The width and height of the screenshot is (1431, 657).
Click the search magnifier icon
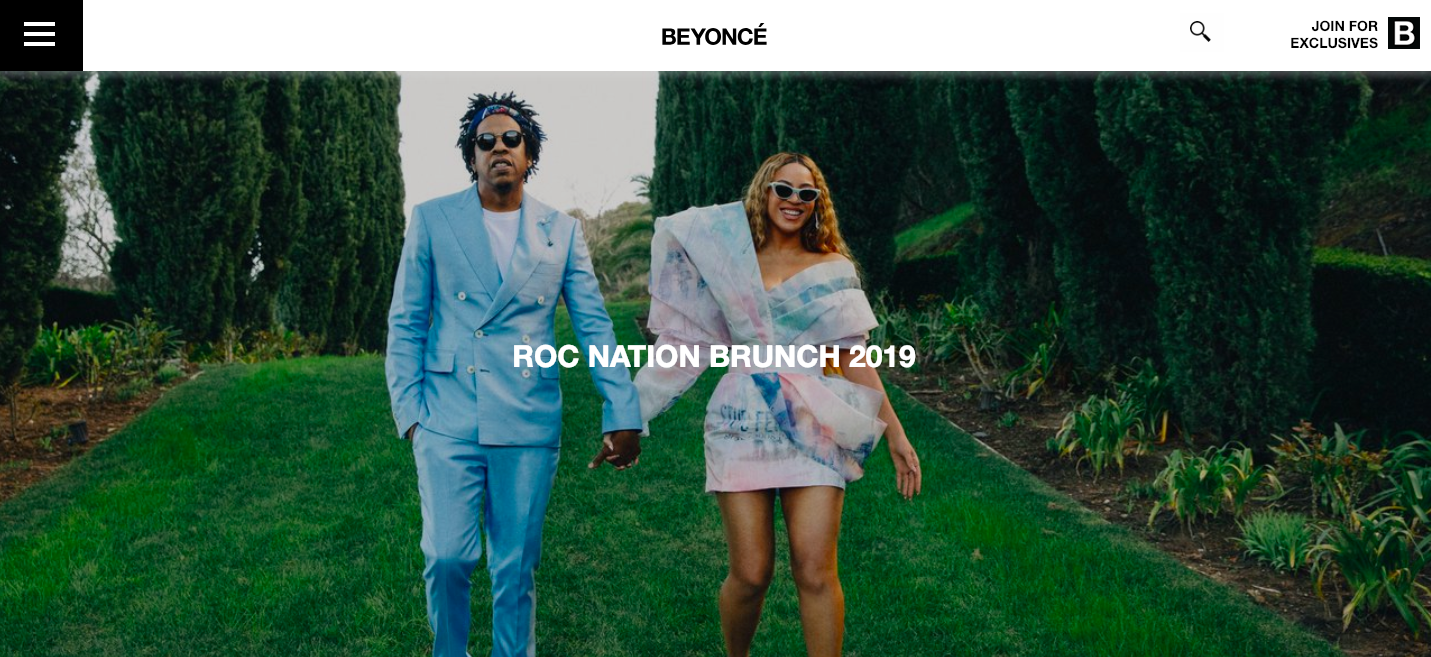click(x=1200, y=31)
